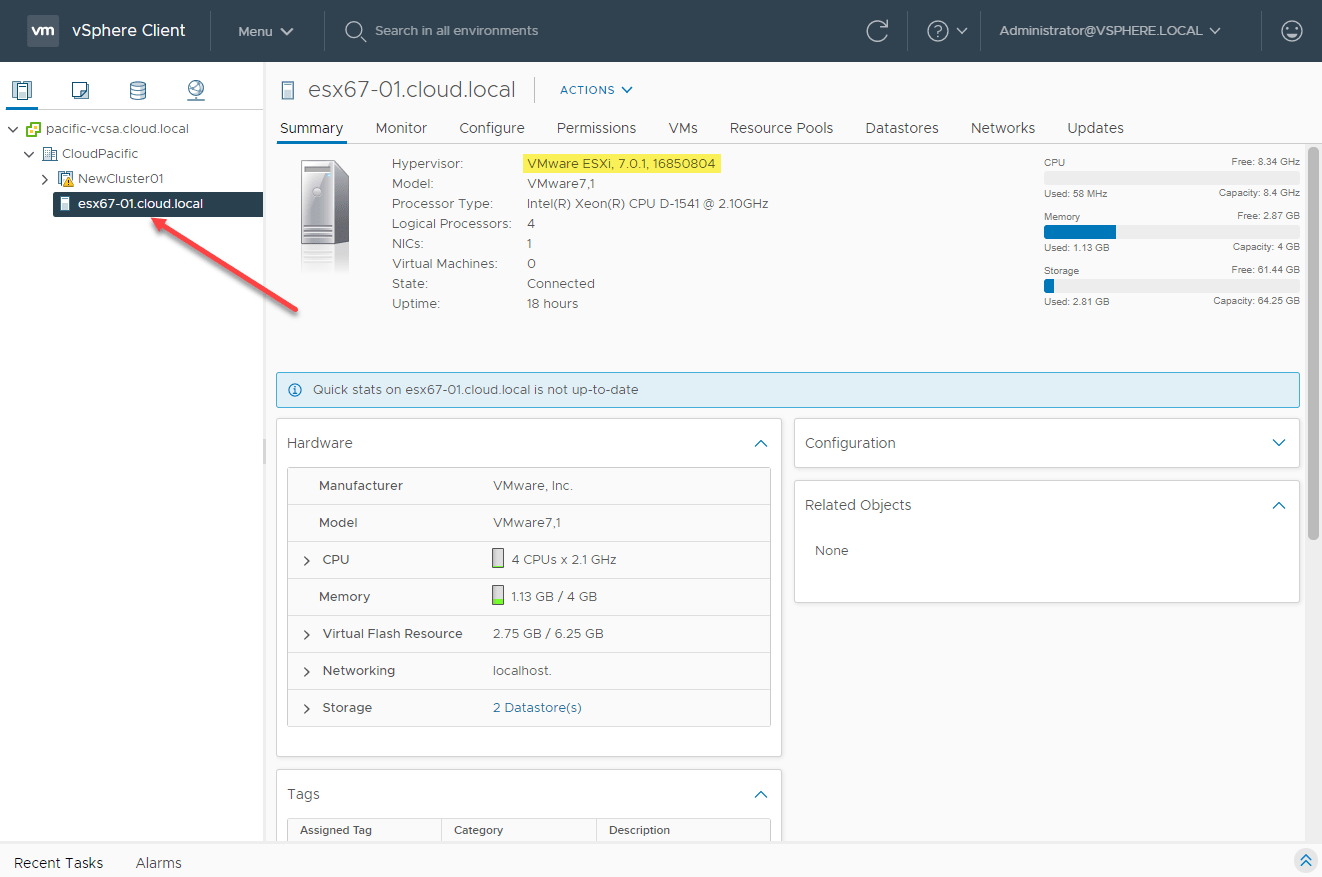Click the processor type Intel(R) Xeon(R) text

point(647,204)
